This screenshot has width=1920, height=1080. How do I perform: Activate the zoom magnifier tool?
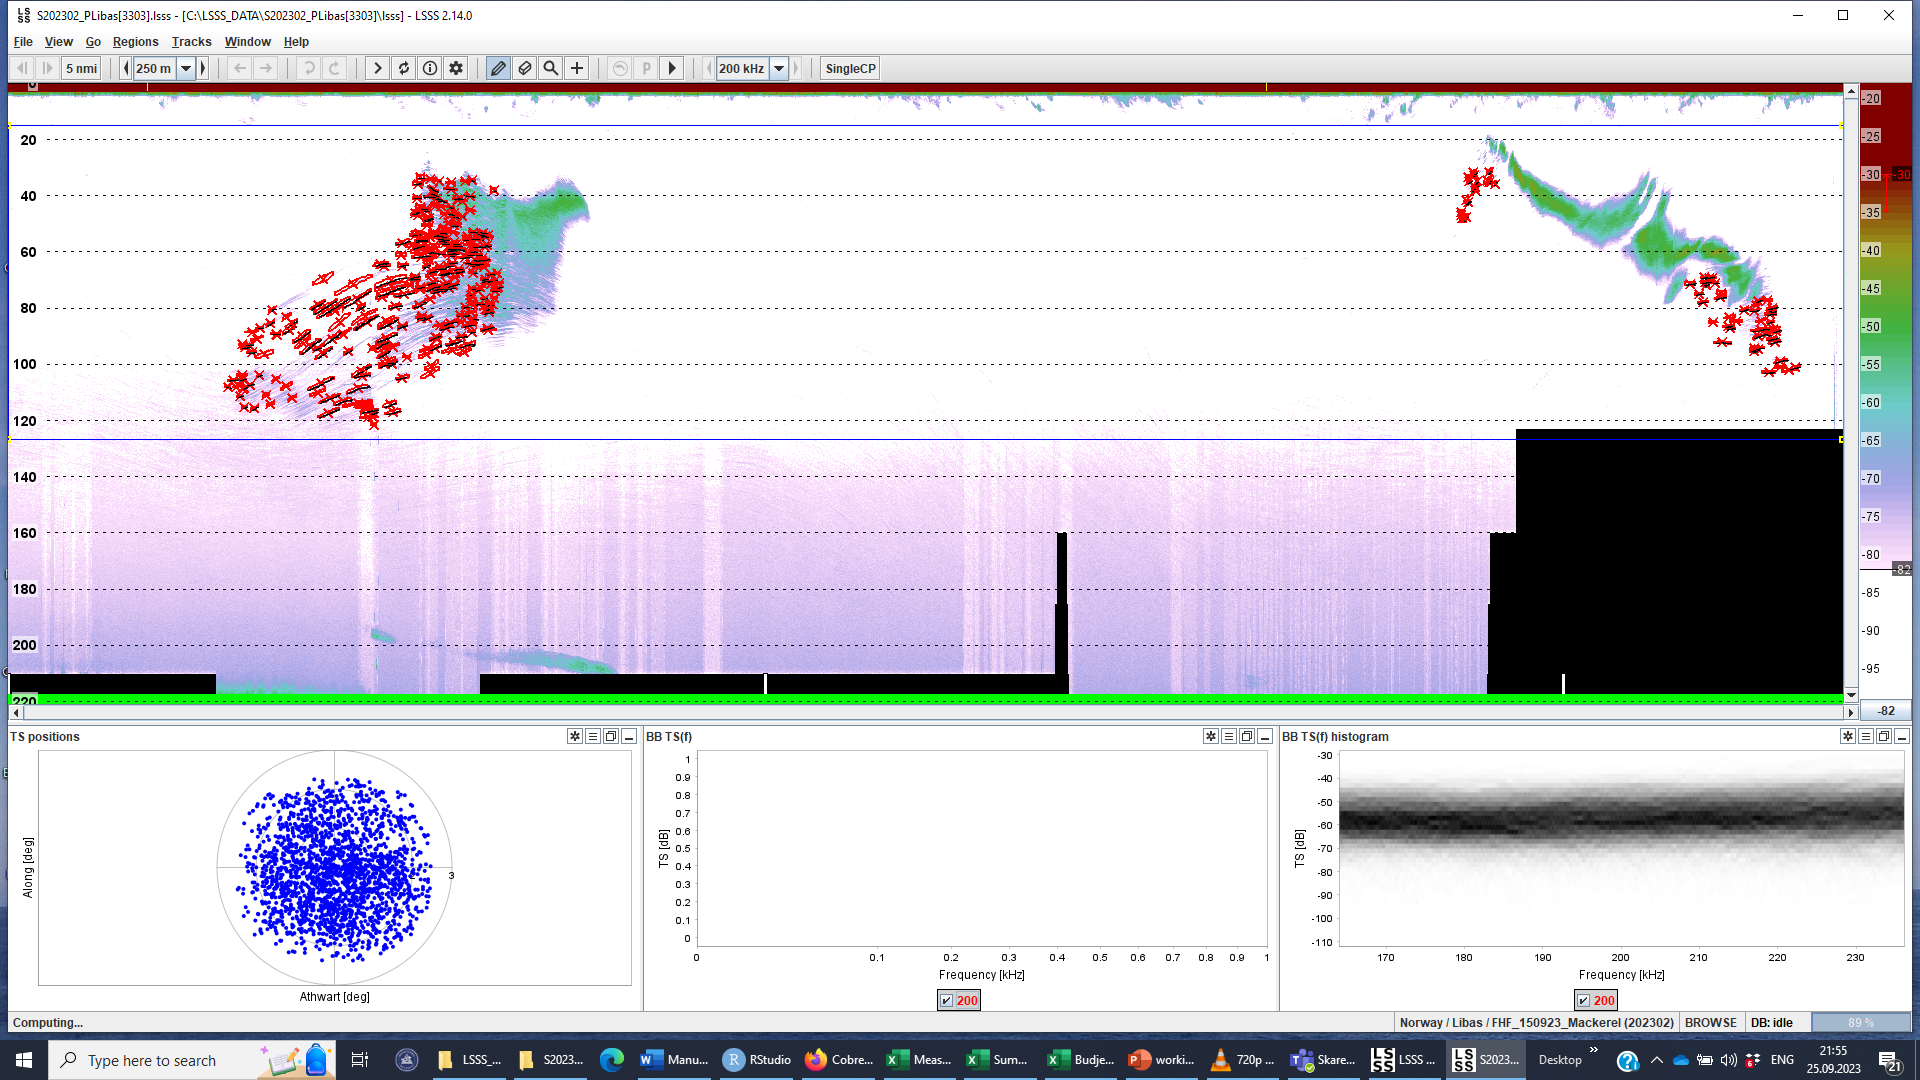click(x=551, y=68)
